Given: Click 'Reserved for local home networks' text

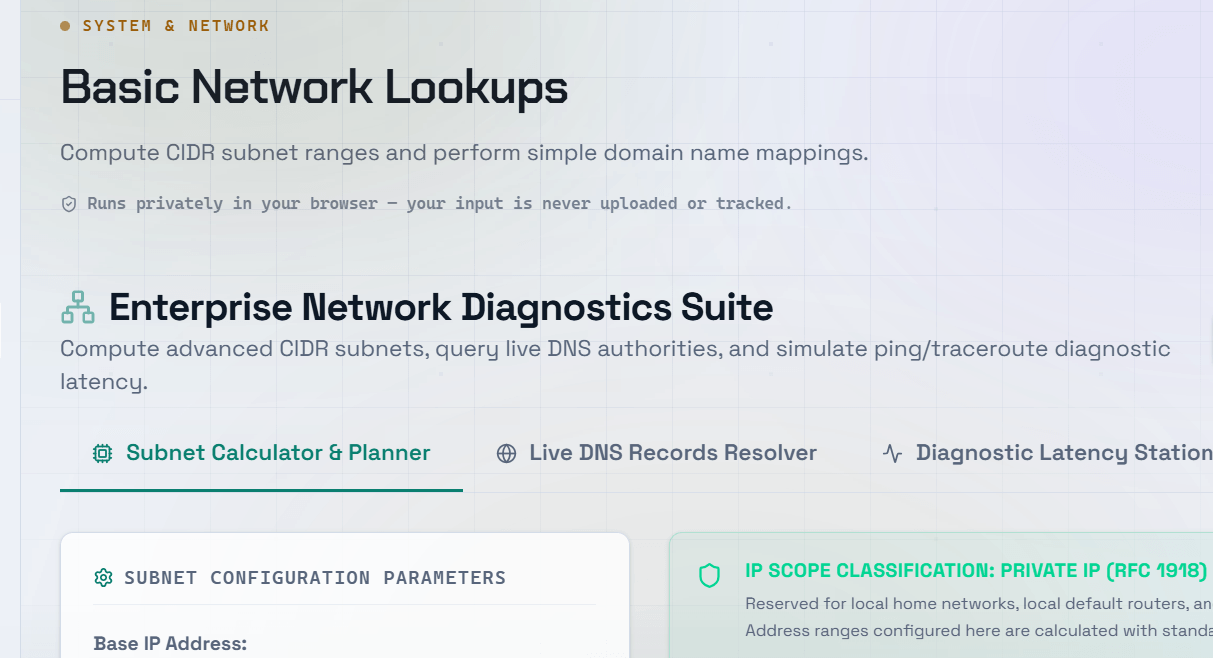Looking at the screenshot, I should [979, 604].
